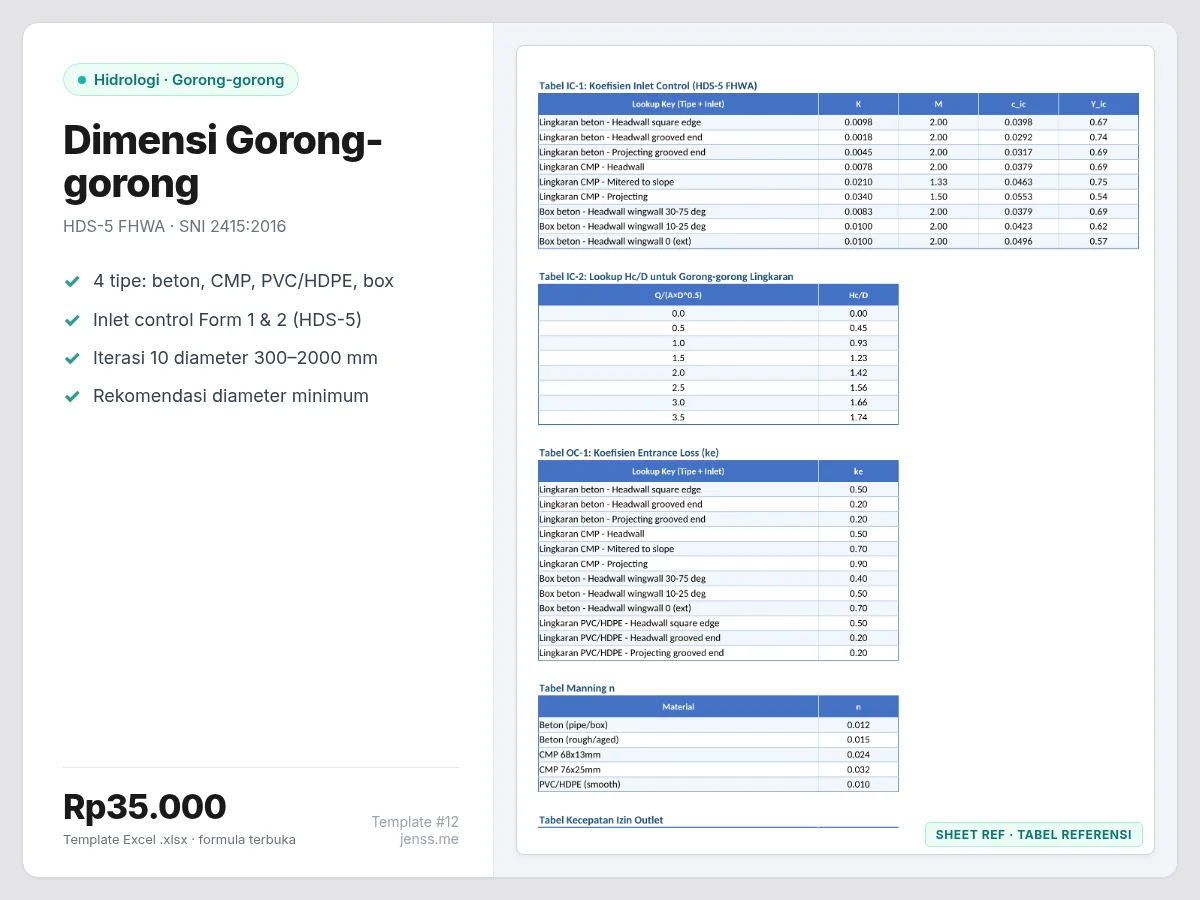
Task: Open the jenss.me link
Action: click(429, 839)
